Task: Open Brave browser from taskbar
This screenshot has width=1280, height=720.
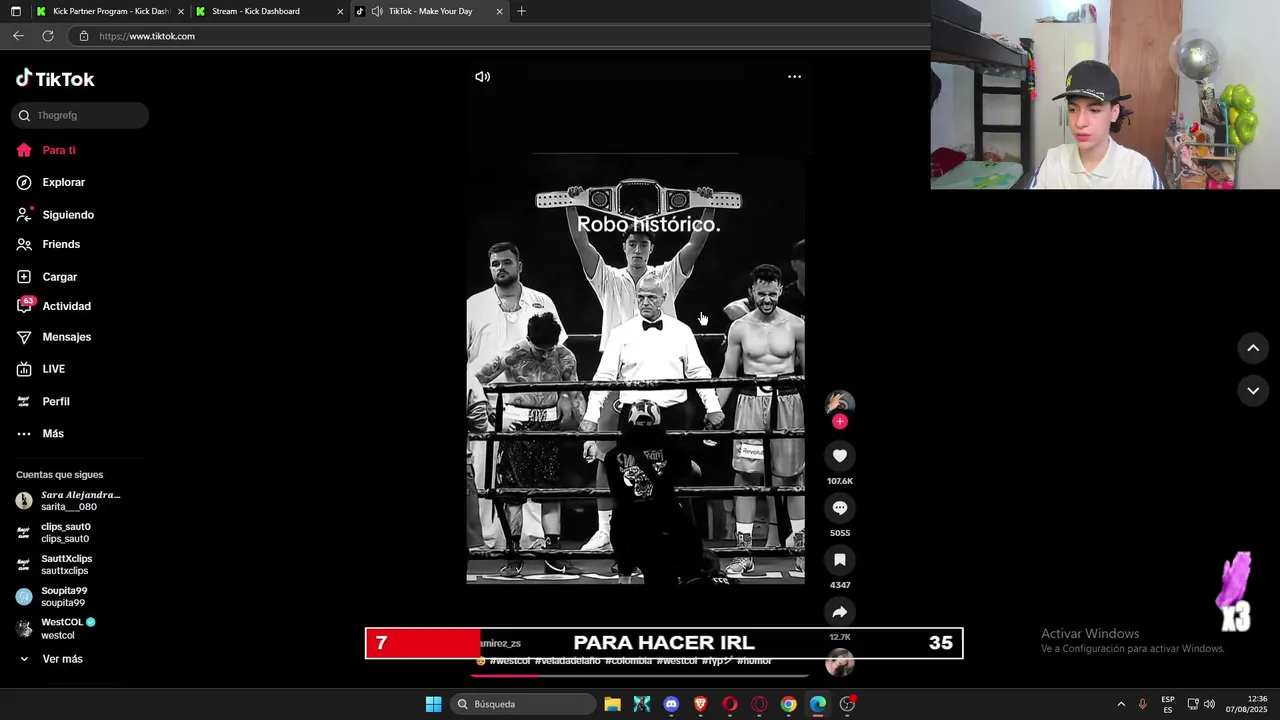Action: tap(700, 704)
